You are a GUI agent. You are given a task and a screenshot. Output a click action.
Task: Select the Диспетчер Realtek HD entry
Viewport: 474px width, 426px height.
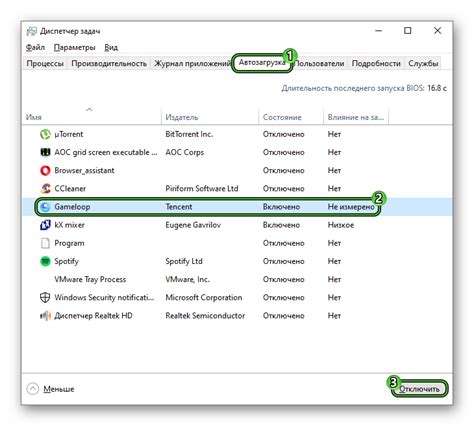(93, 316)
